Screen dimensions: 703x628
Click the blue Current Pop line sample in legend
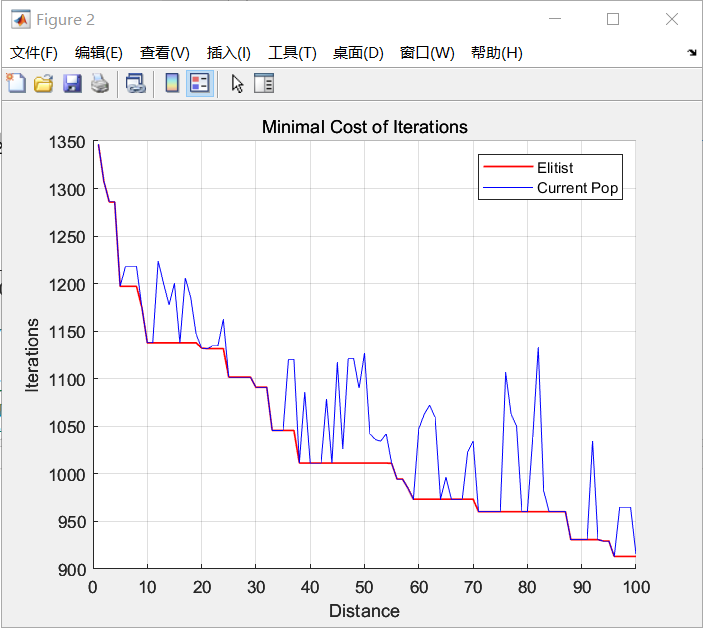pyautogui.click(x=508, y=187)
